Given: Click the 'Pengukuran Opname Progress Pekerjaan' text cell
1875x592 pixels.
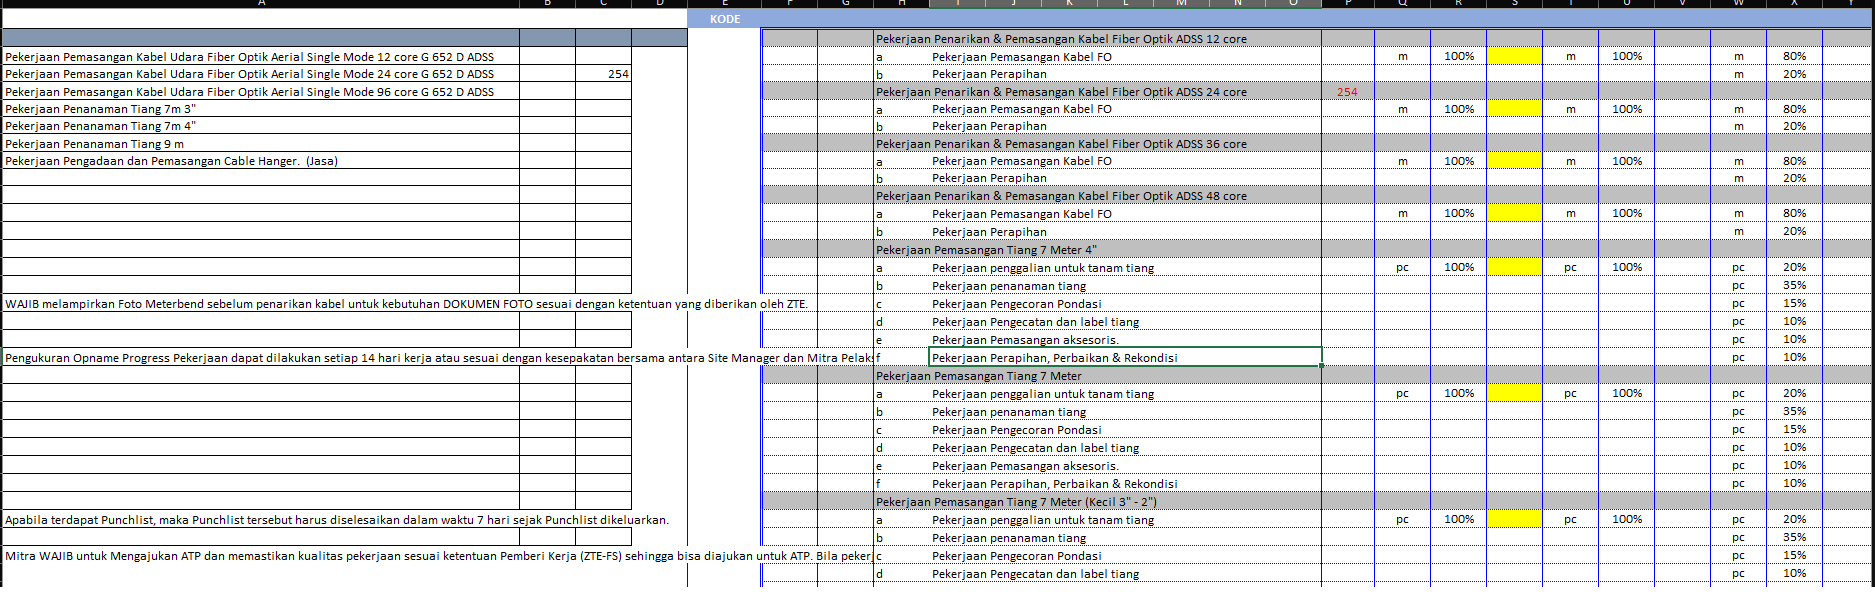Looking at the screenshot, I should (437, 358).
